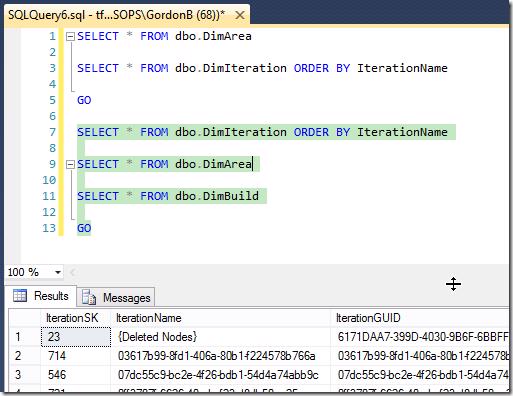
Task: Collapse the code block at line 1
Action: [x=70, y=36]
